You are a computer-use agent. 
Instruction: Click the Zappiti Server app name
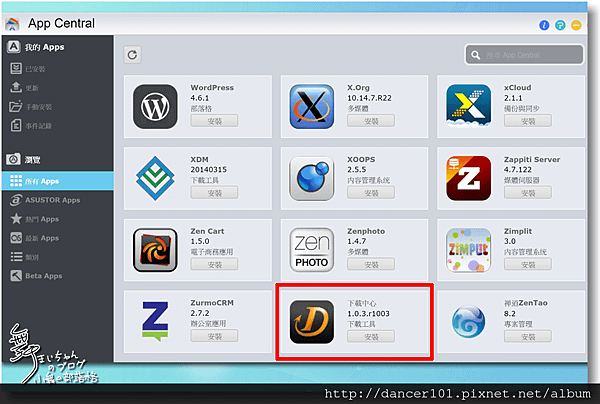[532, 160]
